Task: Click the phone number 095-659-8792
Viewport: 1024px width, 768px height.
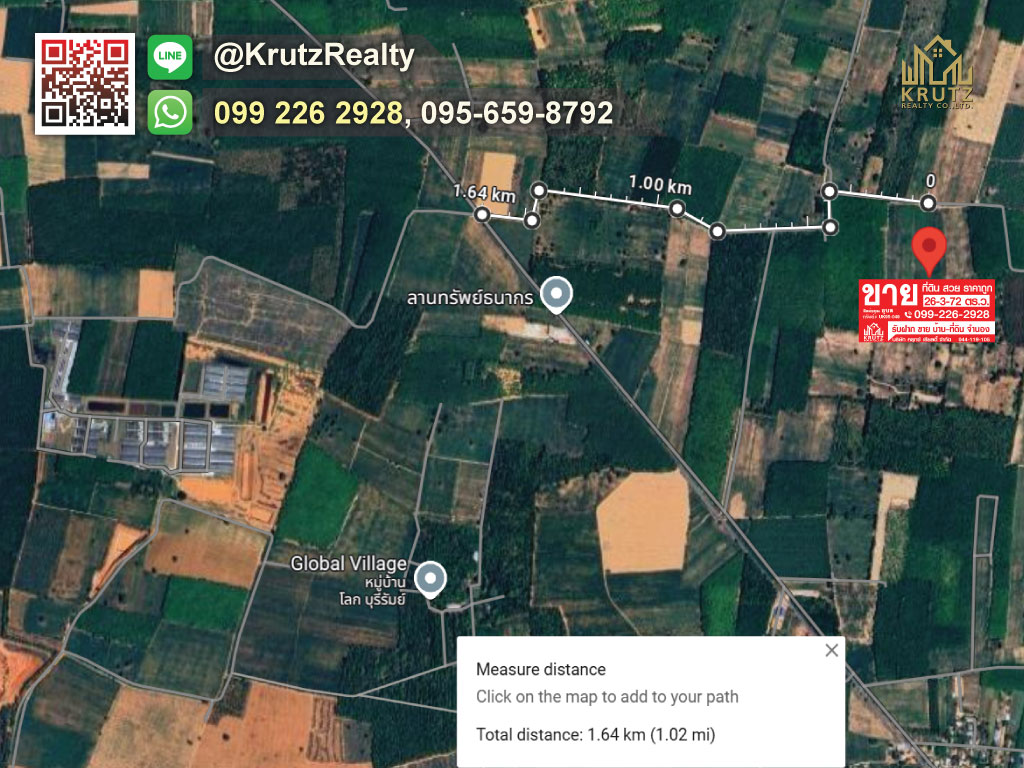Action: point(517,113)
